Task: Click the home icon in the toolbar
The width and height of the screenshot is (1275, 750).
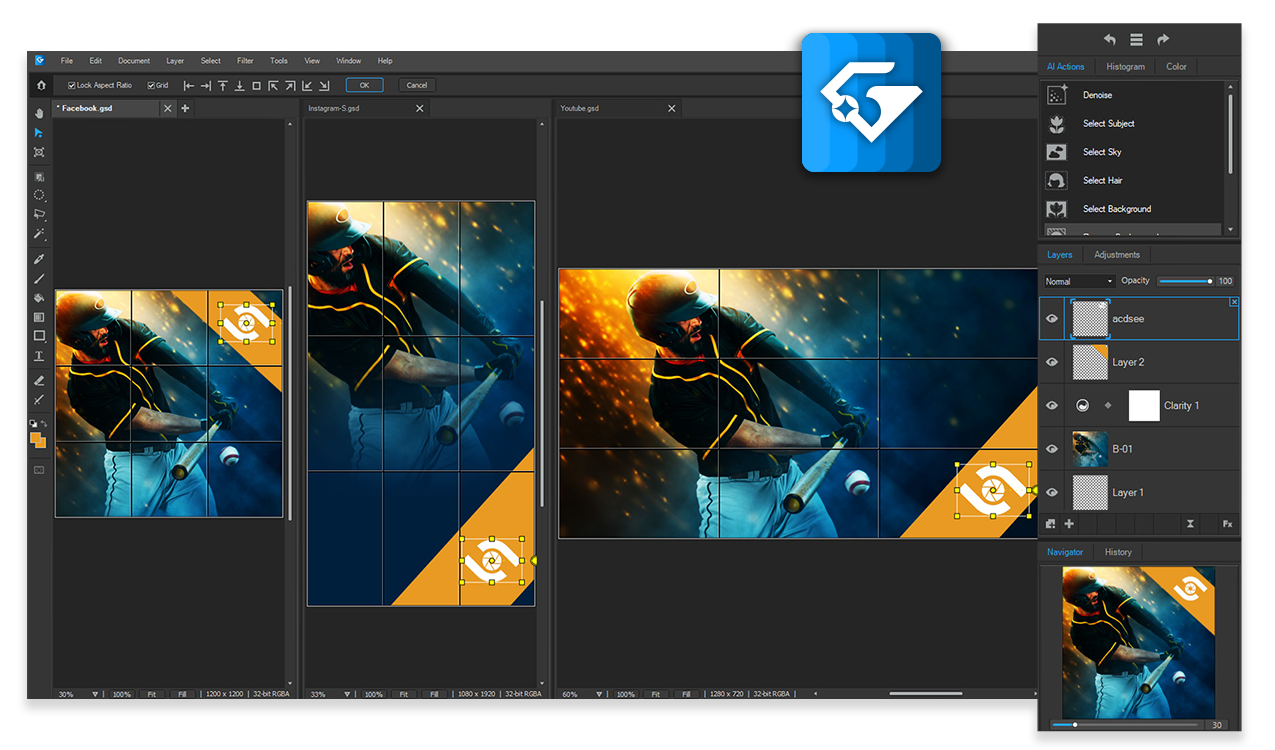Action: (x=41, y=85)
